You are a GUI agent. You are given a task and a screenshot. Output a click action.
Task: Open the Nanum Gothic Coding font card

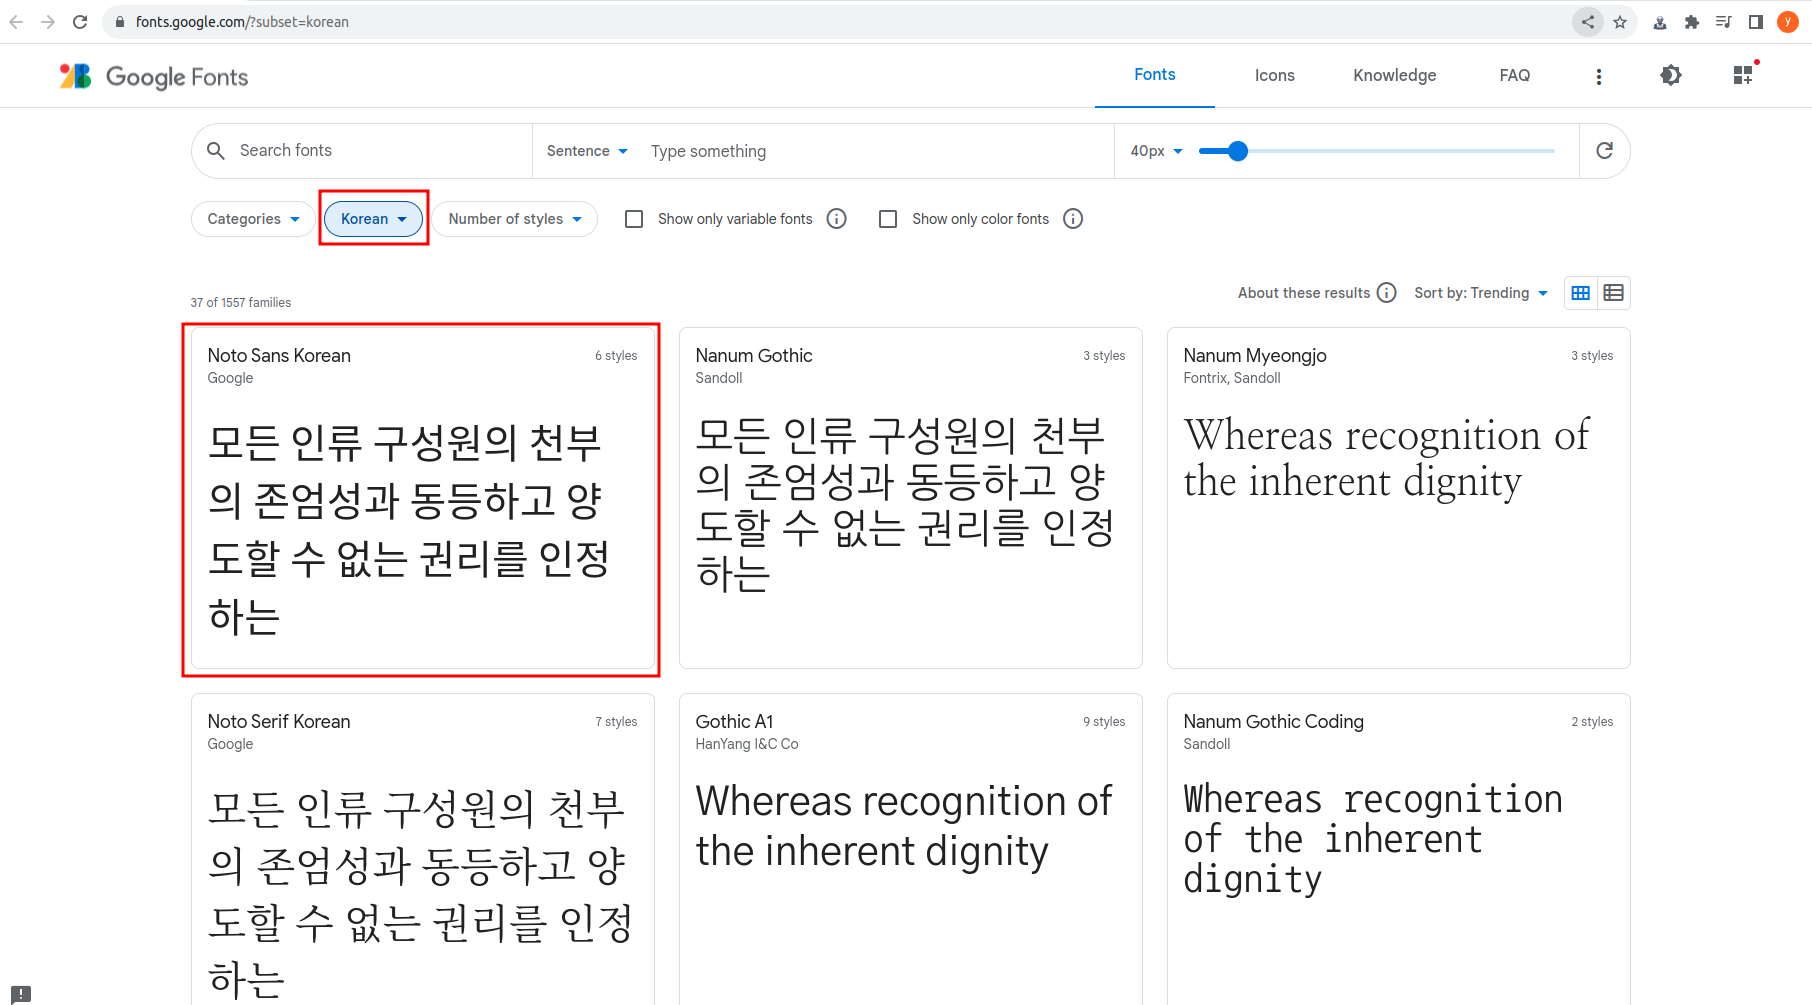1398,850
